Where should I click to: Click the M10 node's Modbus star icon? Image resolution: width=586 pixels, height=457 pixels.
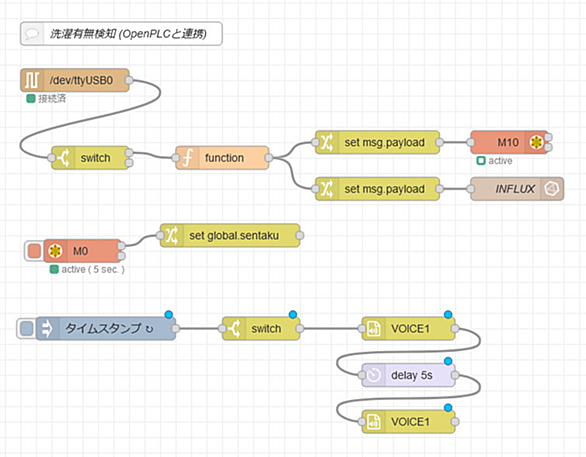click(x=536, y=142)
